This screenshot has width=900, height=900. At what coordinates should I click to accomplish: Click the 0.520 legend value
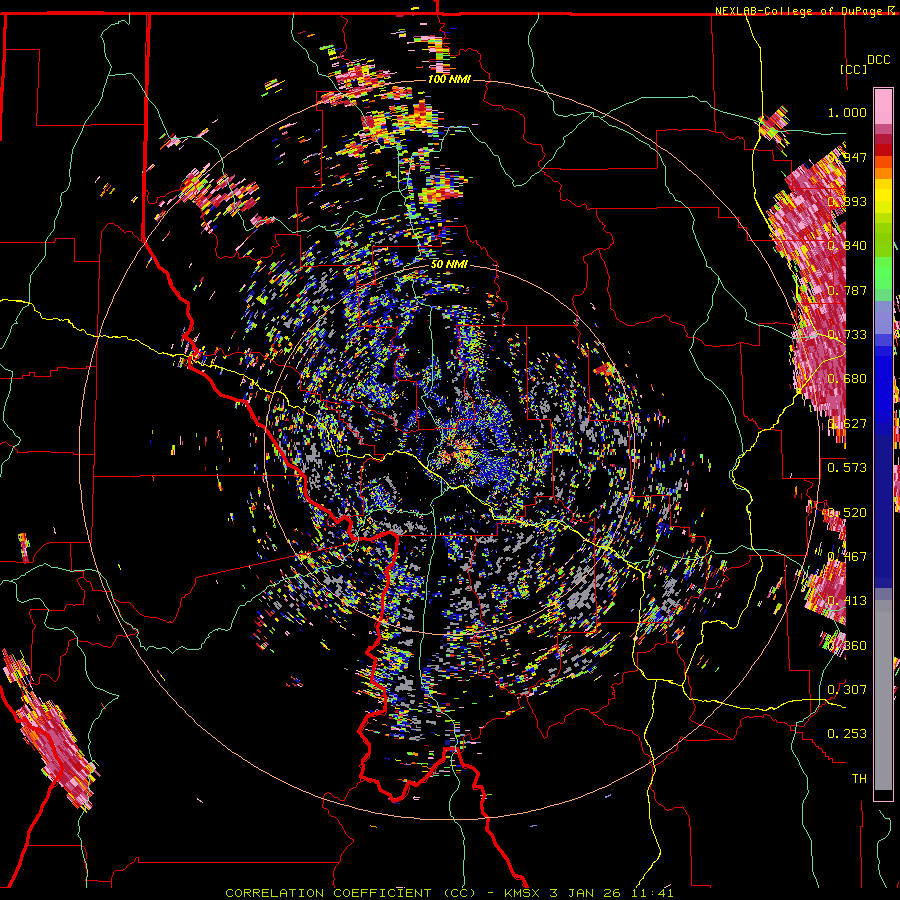coord(847,512)
